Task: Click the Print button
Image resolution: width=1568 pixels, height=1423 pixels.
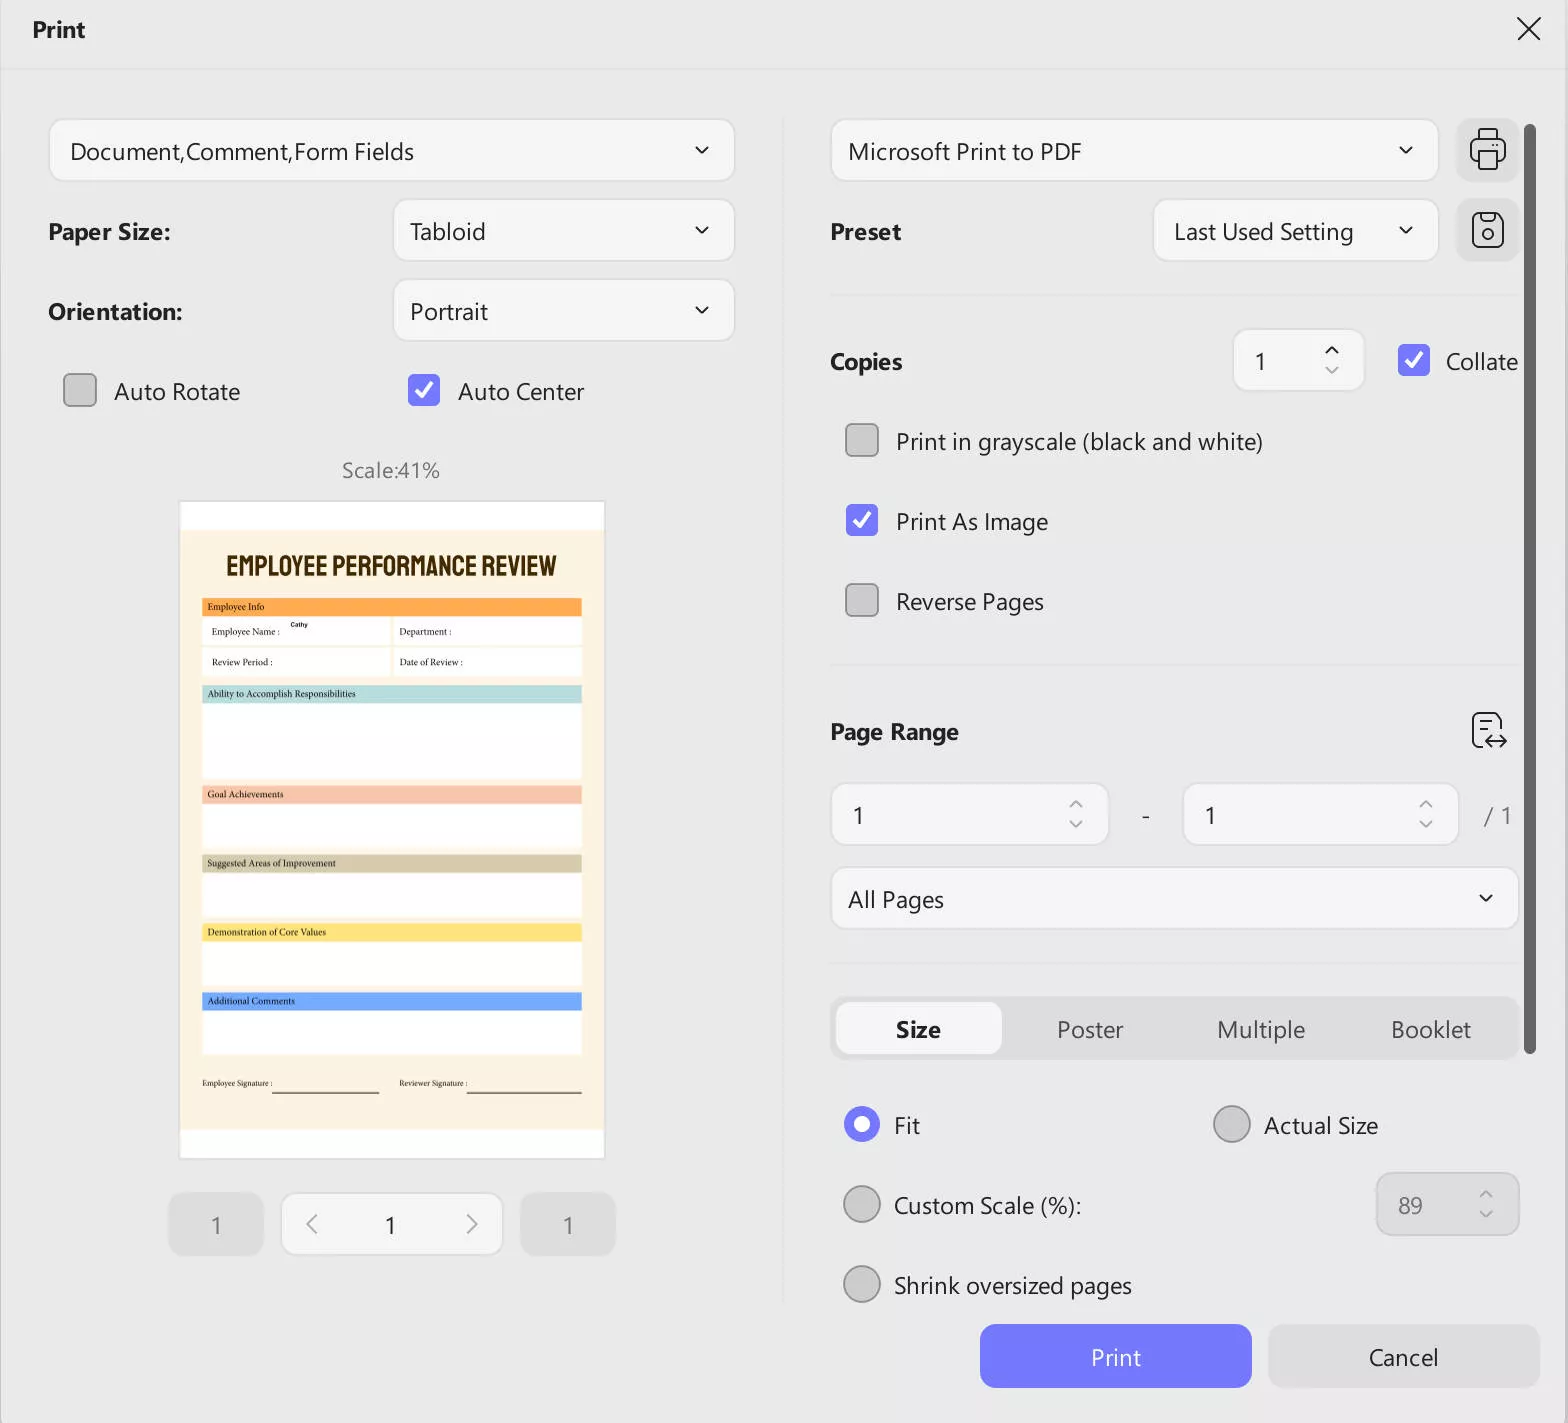Action: coord(1116,1356)
